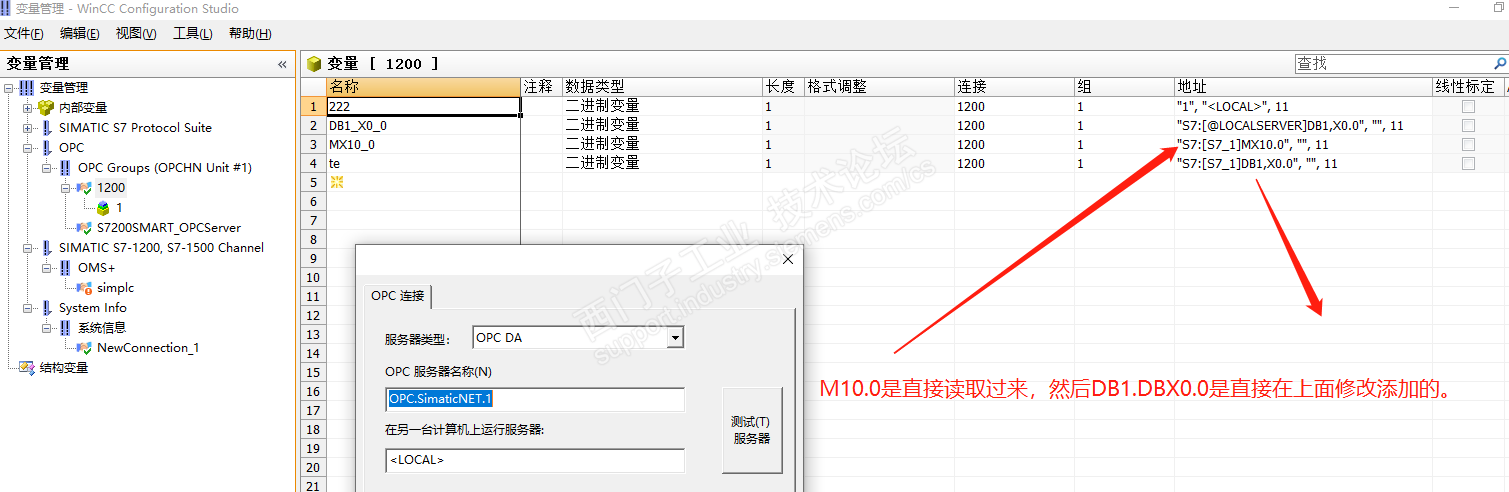This screenshot has height=492, width=1509.
Task: Click the 变量 [1200] header cube icon
Action: [314, 64]
